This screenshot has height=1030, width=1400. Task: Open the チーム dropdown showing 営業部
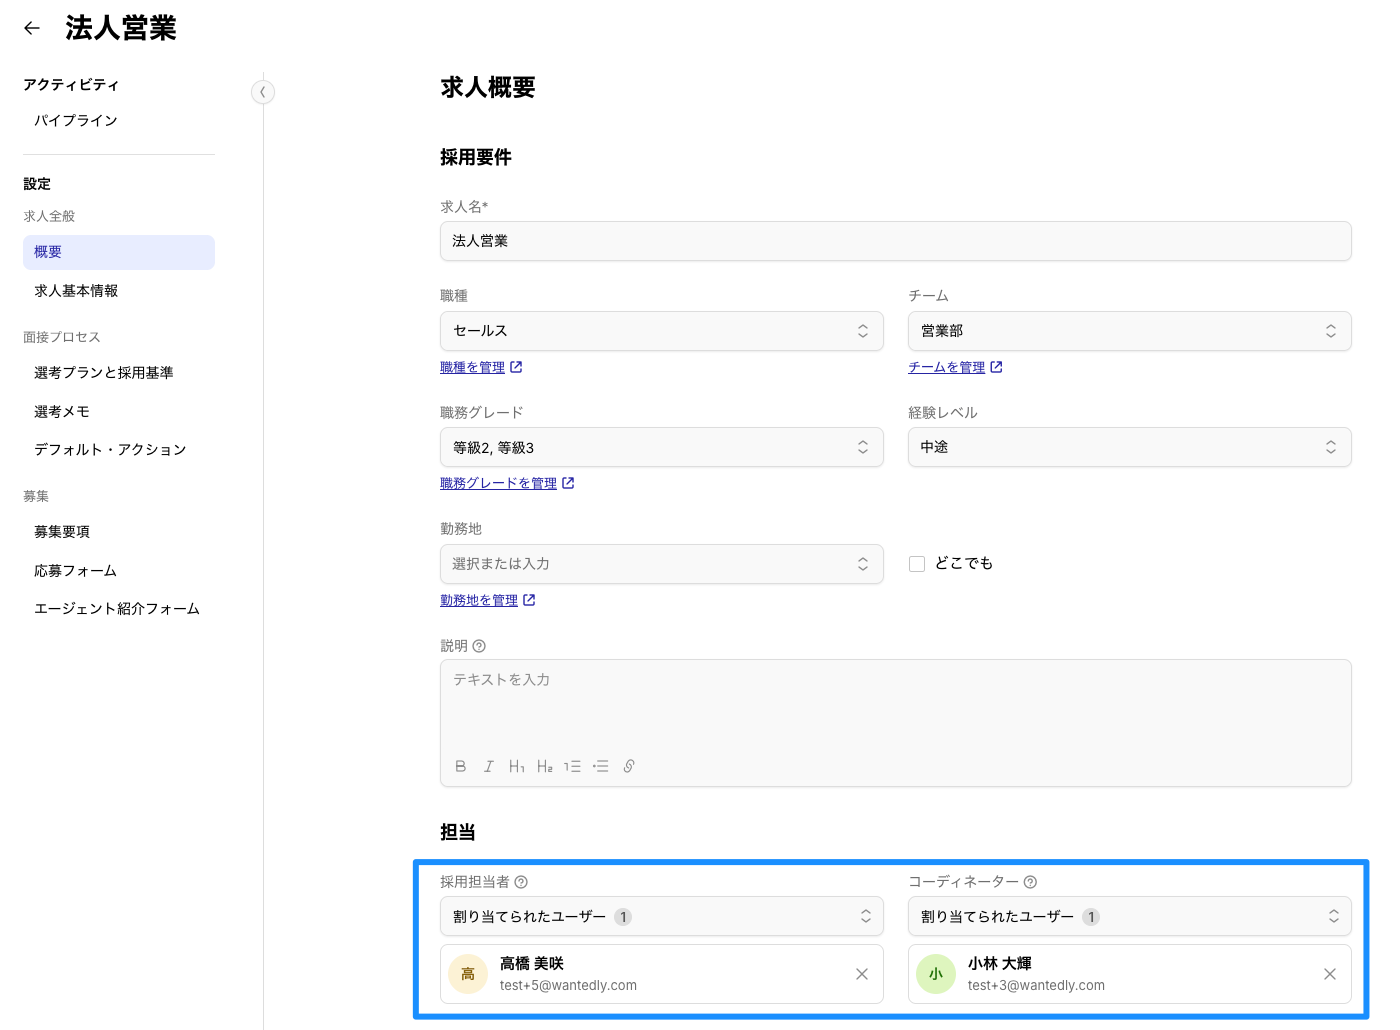point(1129,331)
